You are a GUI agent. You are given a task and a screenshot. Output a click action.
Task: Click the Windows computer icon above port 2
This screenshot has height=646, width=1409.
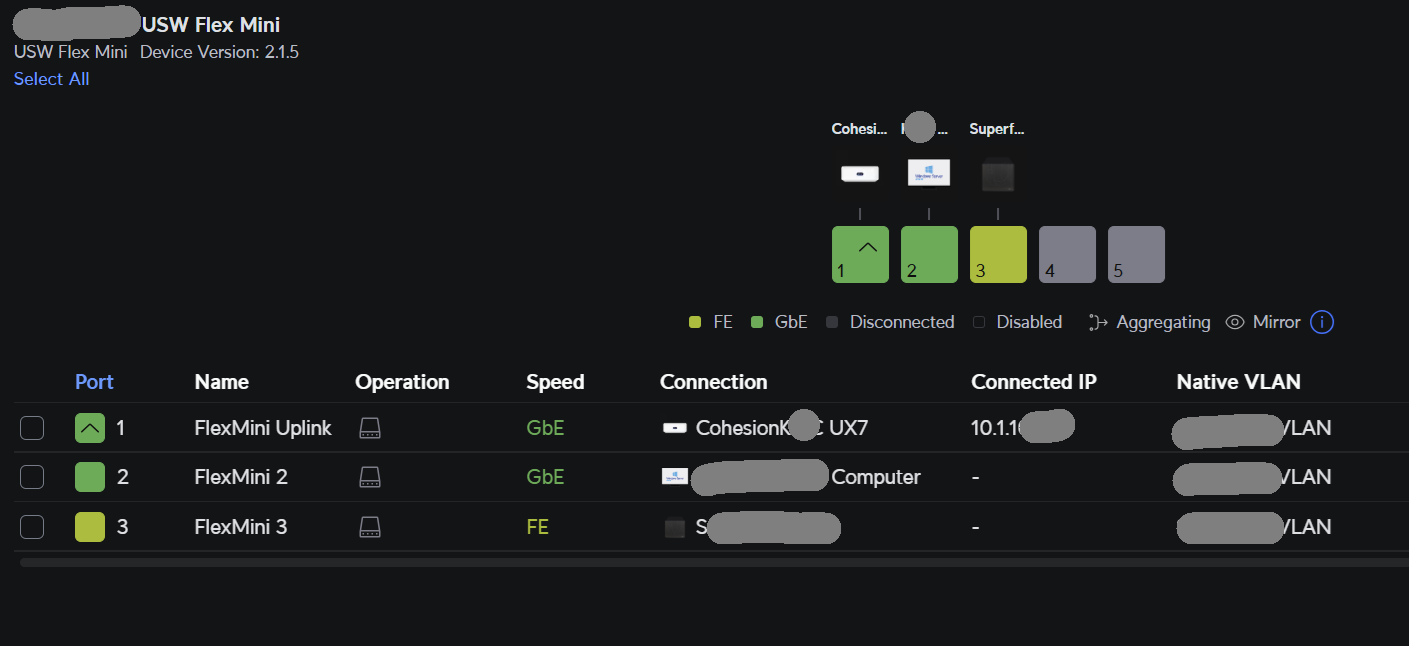[x=929, y=173]
